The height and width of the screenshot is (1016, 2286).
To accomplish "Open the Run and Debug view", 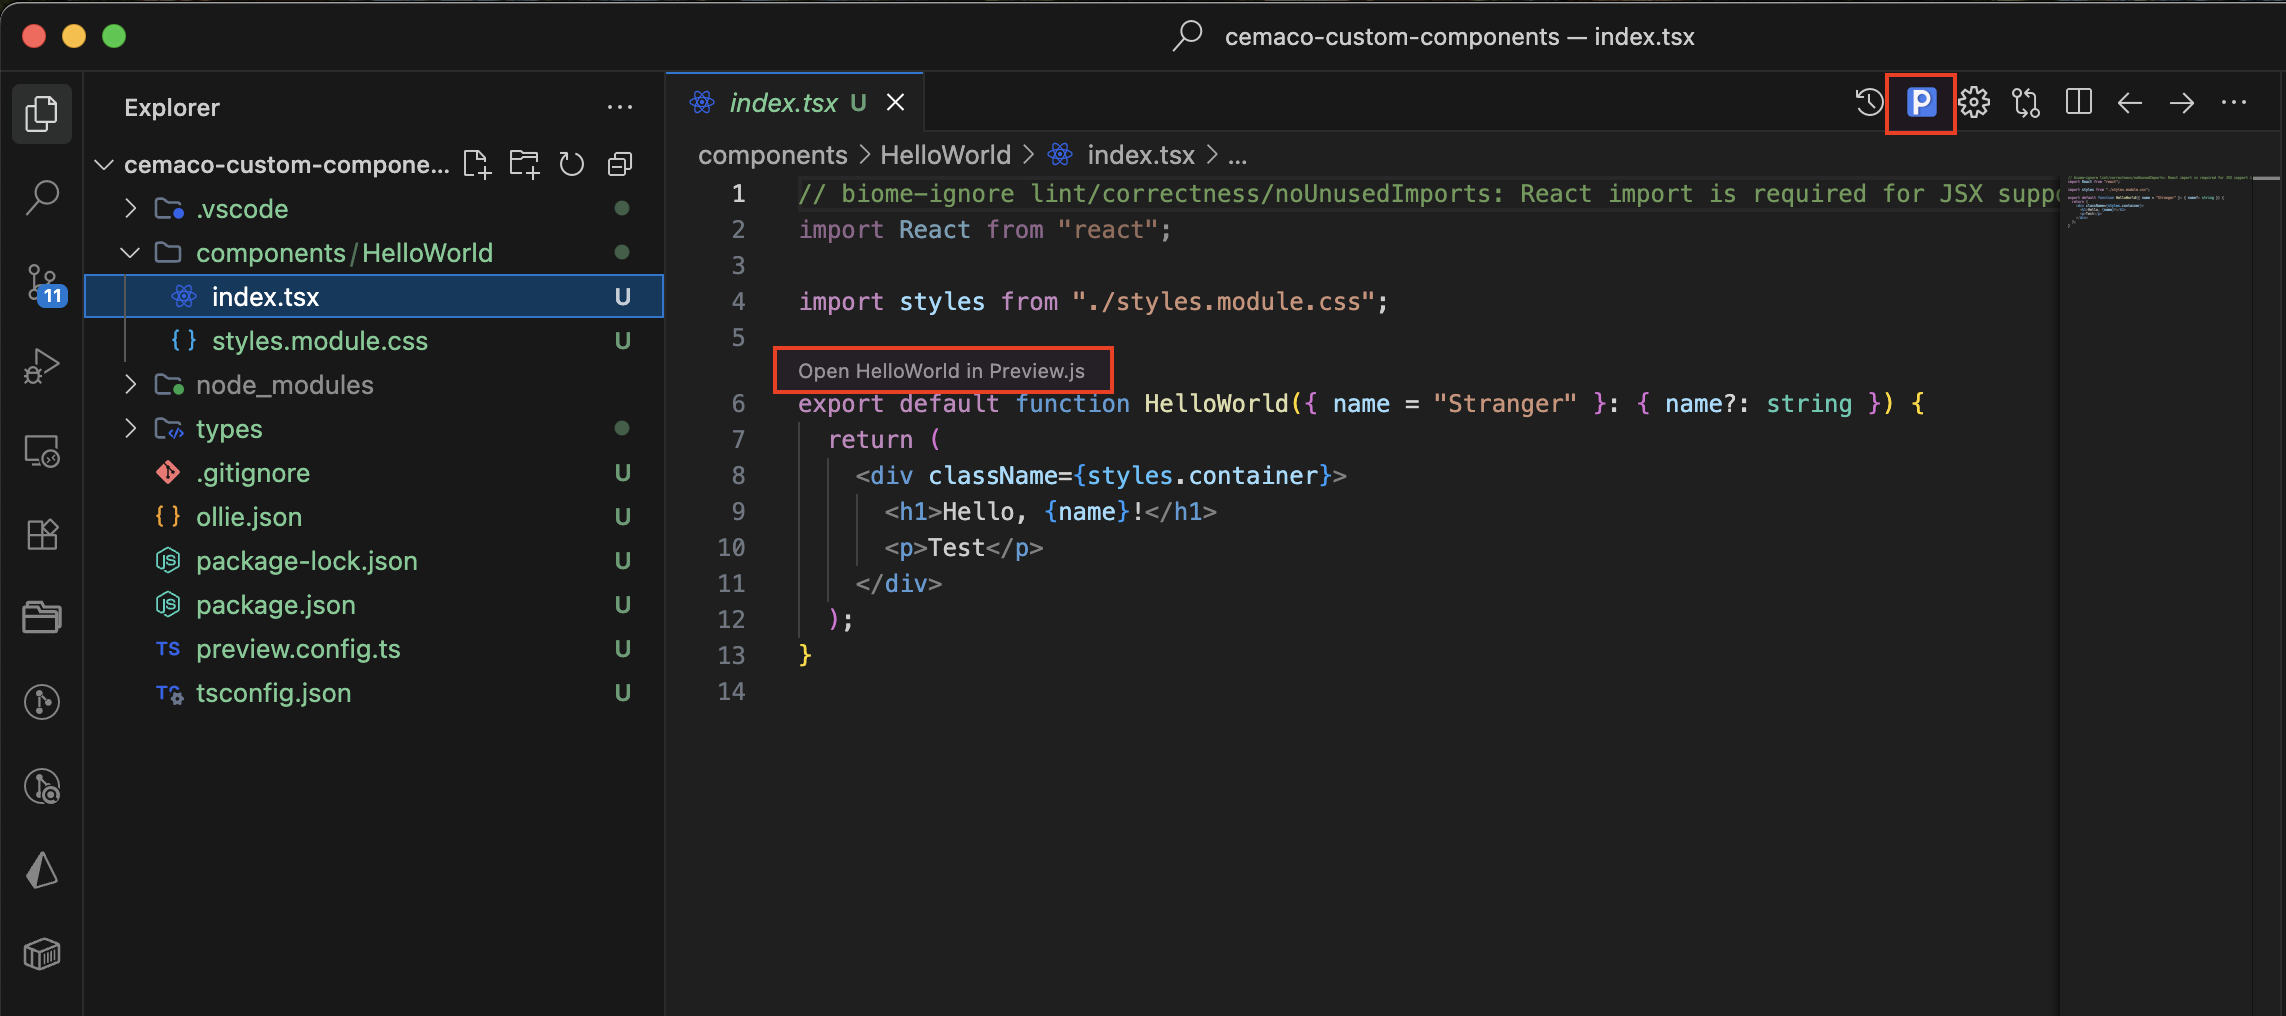I will point(41,366).
